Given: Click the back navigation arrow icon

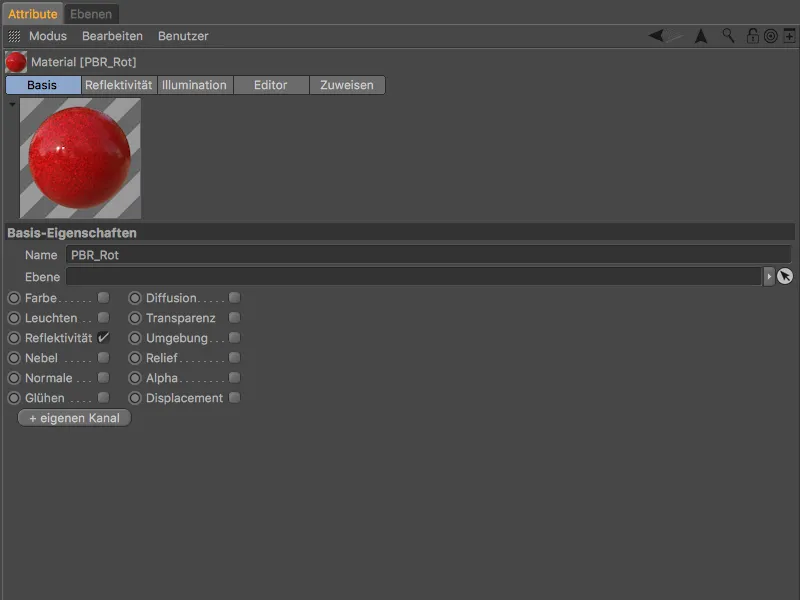Looking at the screenshot, I should (x=654, y=36).
